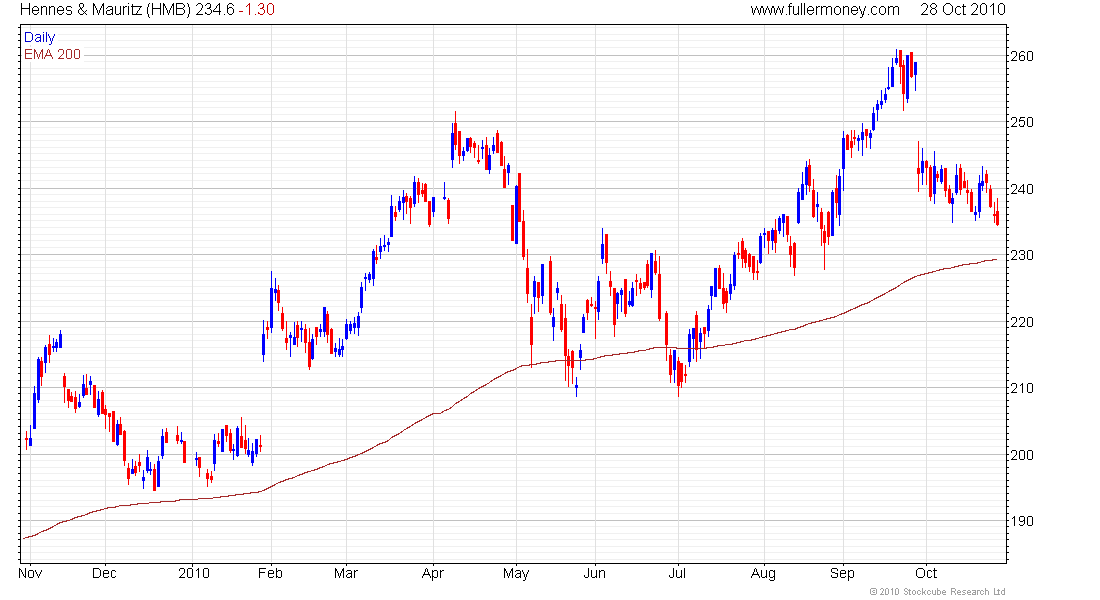Screen dimensions: 1100x600
Task: Click the price change '-1.30'
Action: point(257,10)
